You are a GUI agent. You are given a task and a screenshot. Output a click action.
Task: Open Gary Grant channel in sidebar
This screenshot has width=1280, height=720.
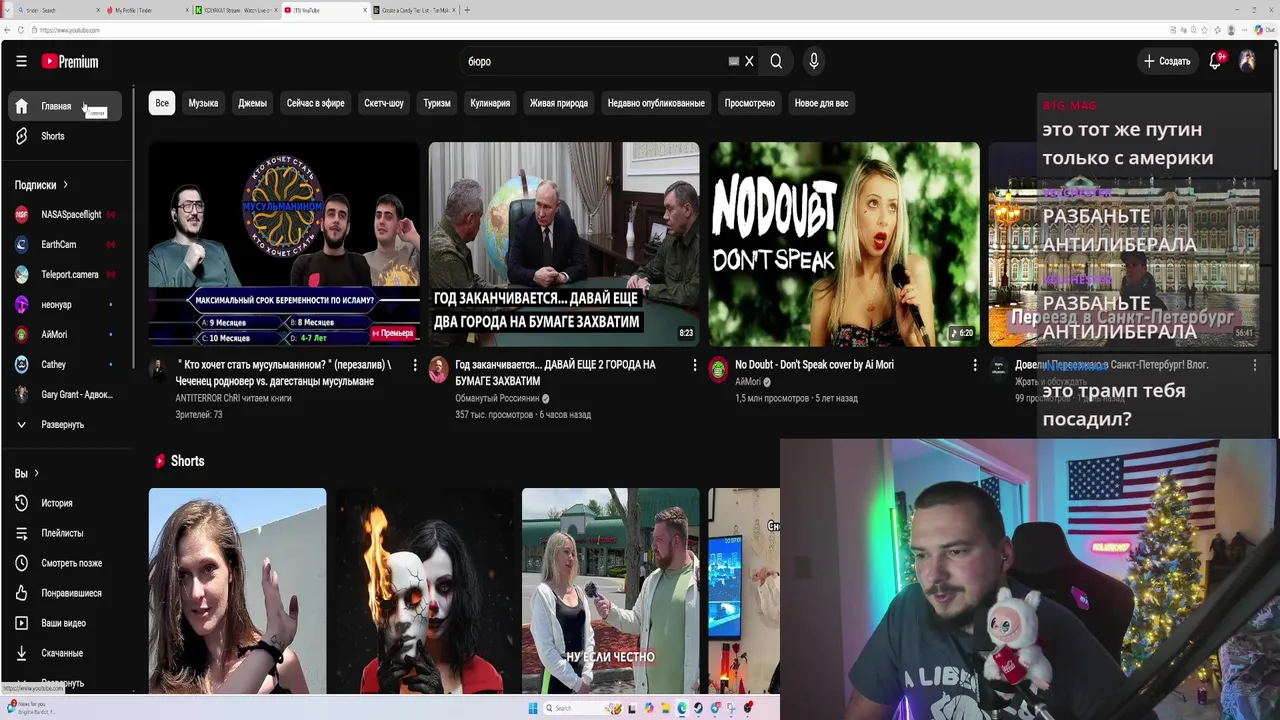coord(65,394)
